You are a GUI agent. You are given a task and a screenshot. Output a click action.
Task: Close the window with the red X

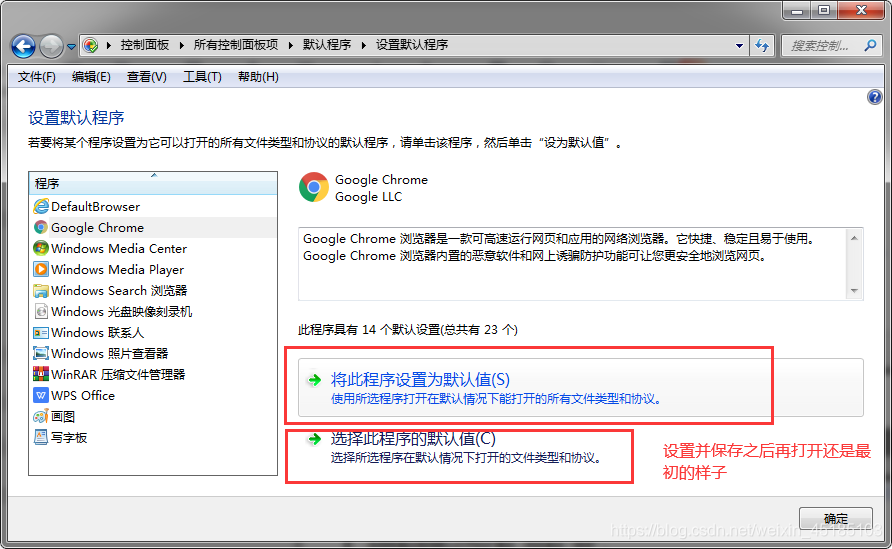861,10
